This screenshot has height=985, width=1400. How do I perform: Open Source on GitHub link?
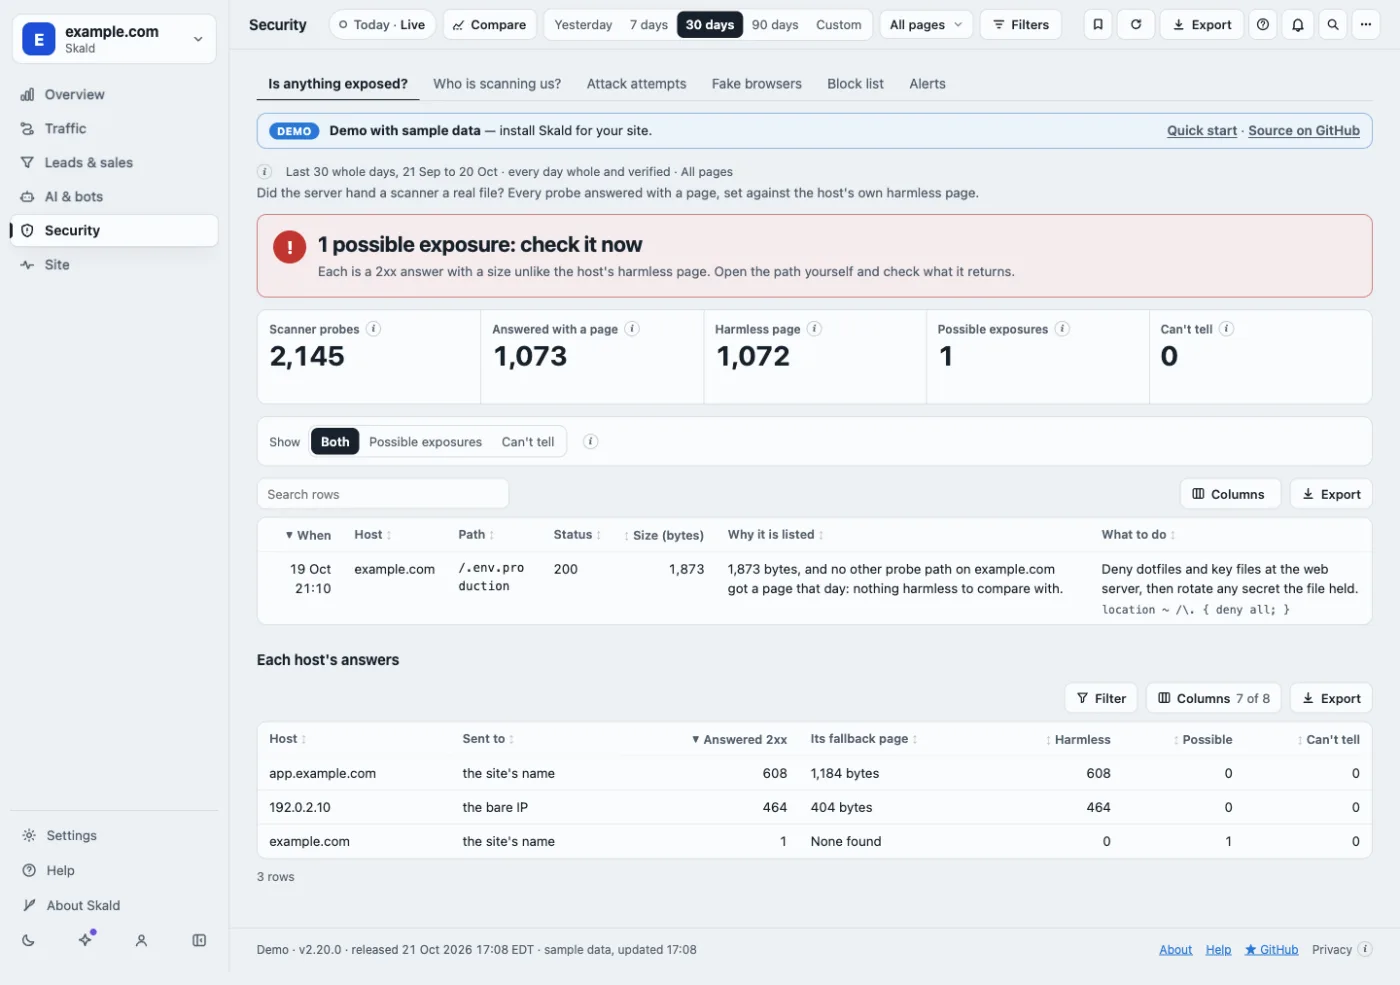coord(1304,130)
